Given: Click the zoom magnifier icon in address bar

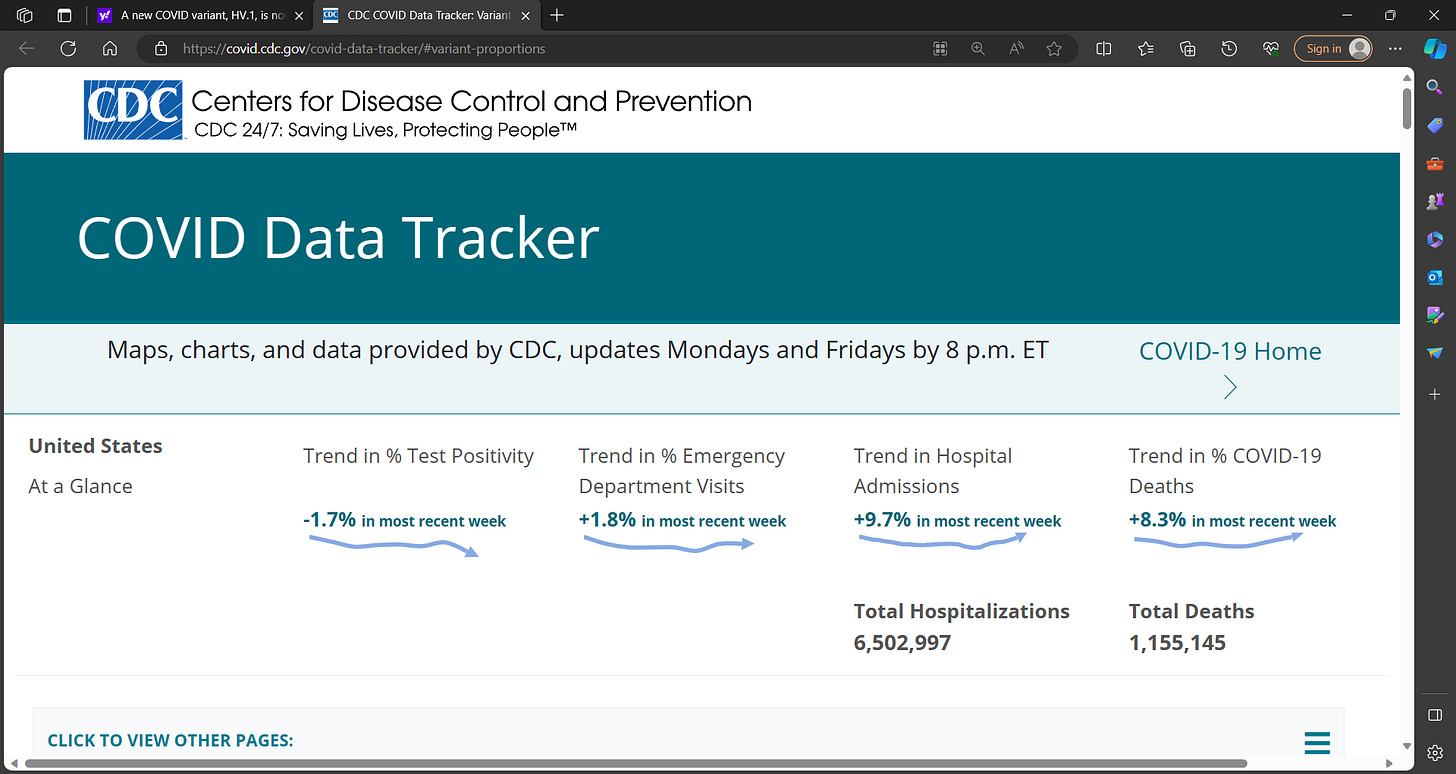Looking at the screenshot, I should click(x=978, y=48).
